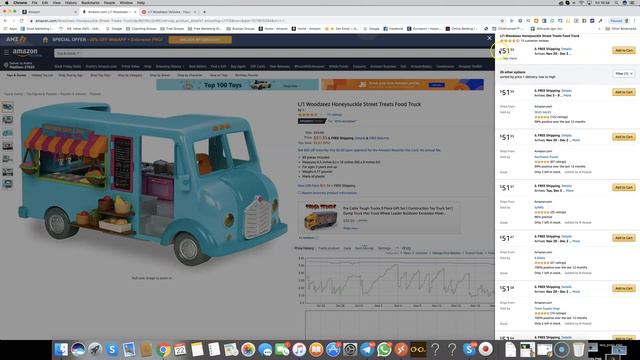Click the orange unlock button in offer banner
The height and width of the screenshot is (360, 640).
(x=200, y=40)
